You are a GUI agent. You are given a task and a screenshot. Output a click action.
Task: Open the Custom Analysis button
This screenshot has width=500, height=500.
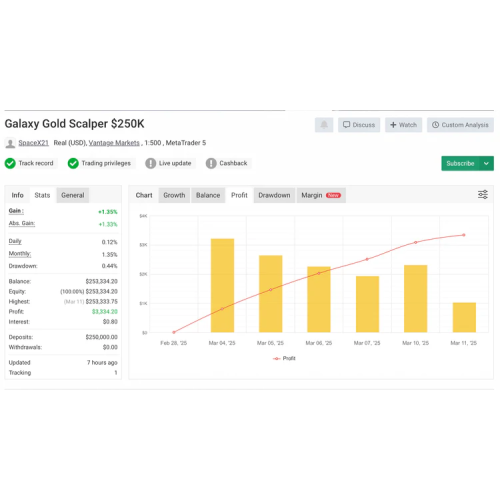[x=460, y=125]
